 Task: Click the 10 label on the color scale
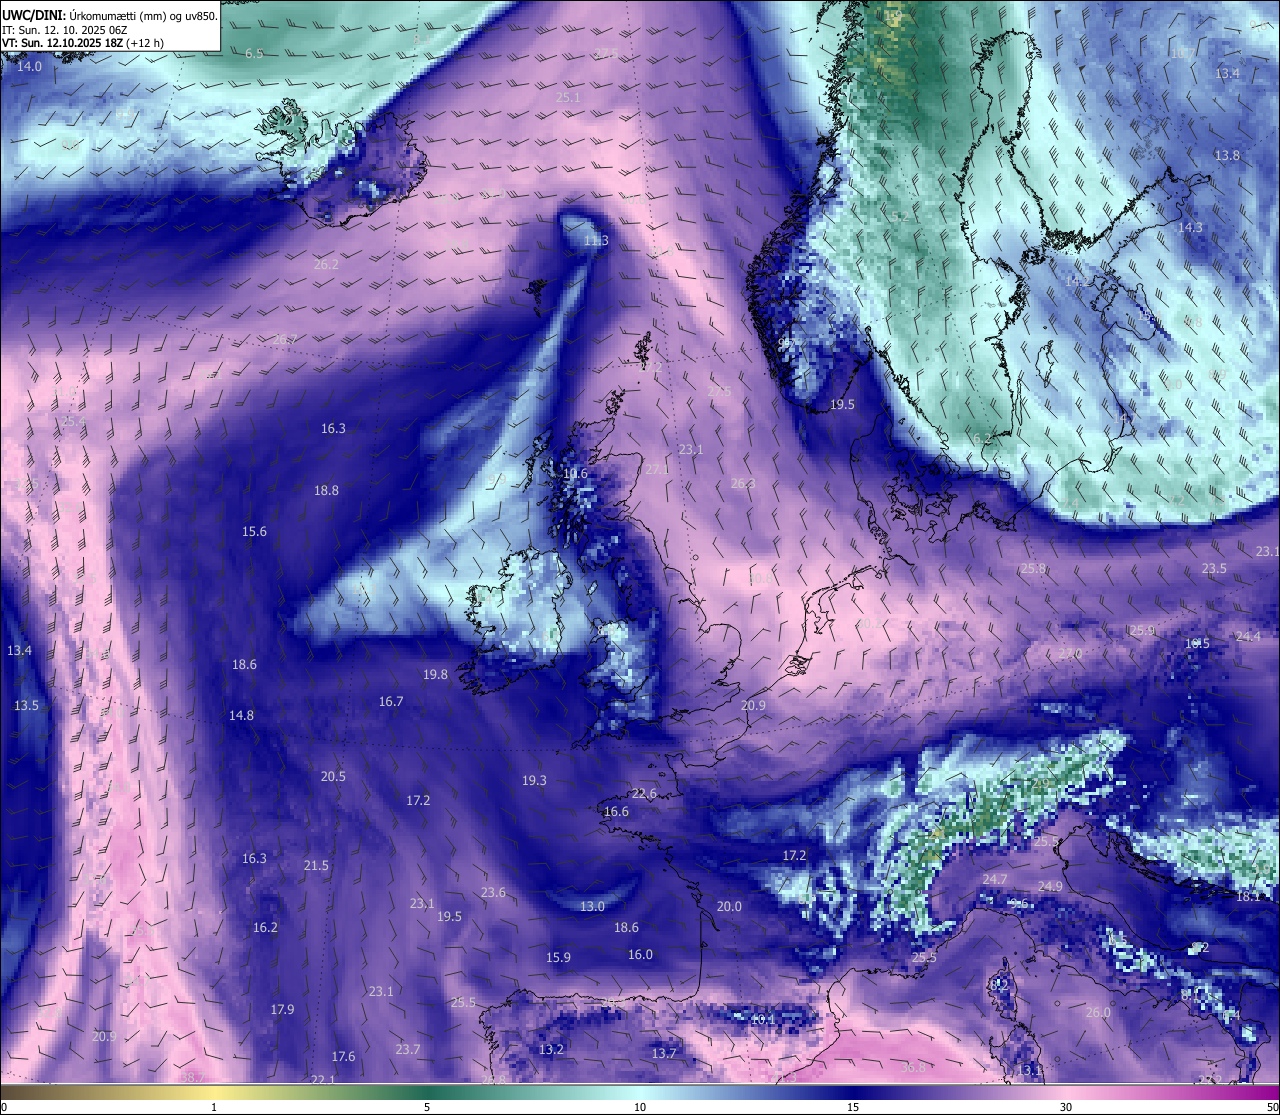640,1107
